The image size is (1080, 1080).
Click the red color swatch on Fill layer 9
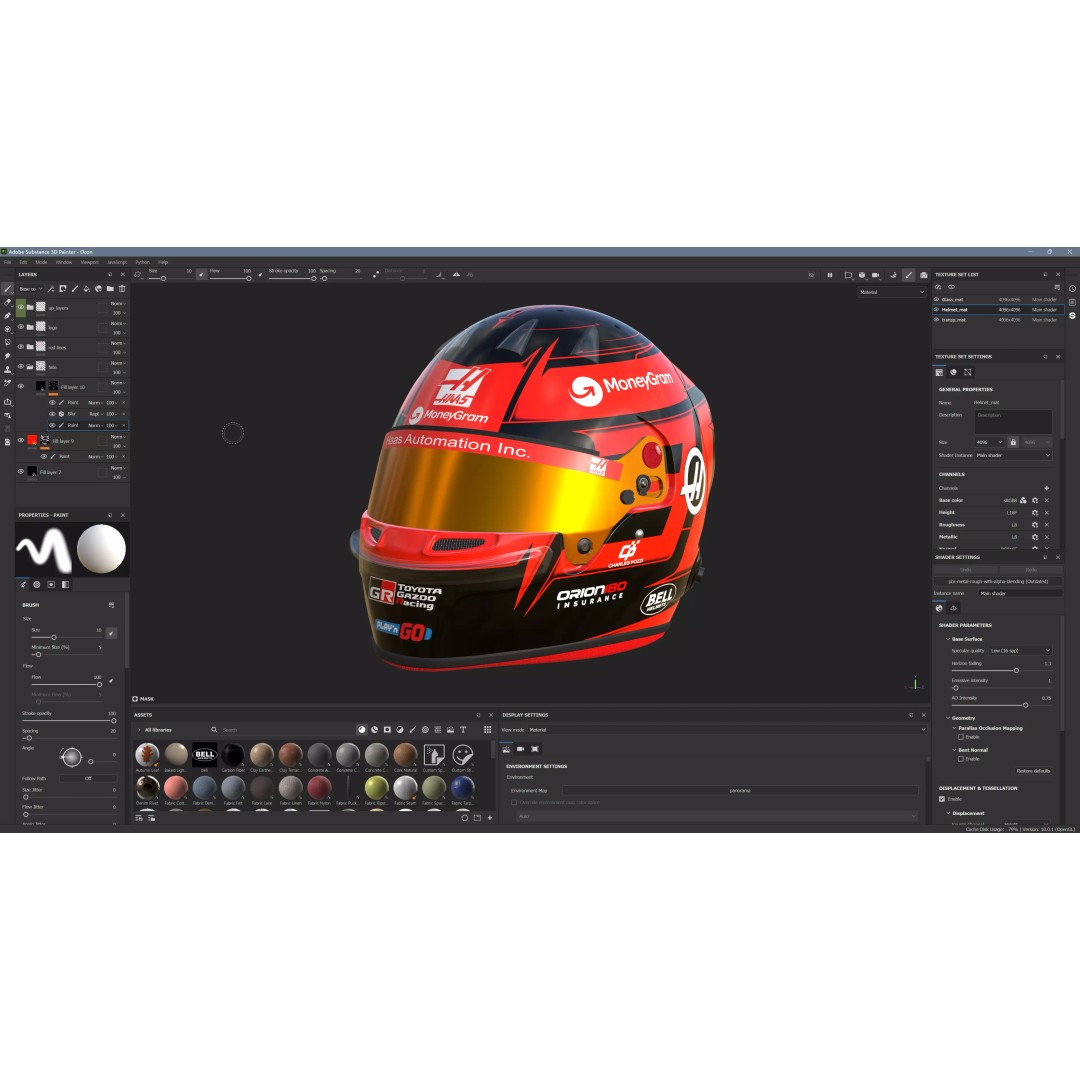(x=32, y=440)
